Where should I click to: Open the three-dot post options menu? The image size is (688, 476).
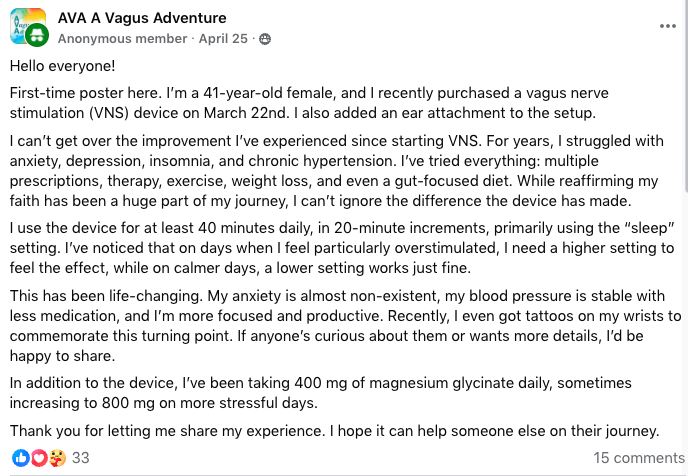click(x=668, y=26)
